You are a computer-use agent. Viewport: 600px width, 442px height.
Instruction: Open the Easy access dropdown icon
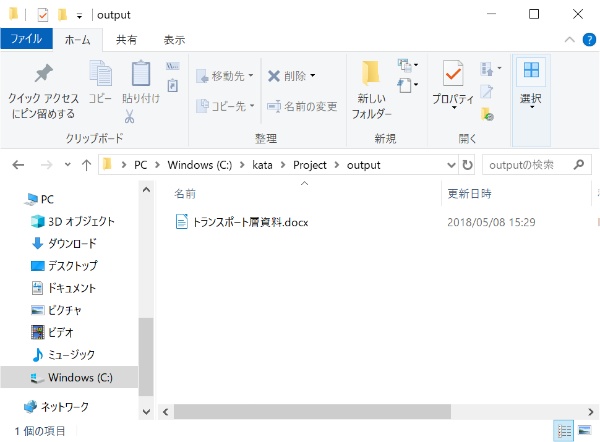click(408, 85)
